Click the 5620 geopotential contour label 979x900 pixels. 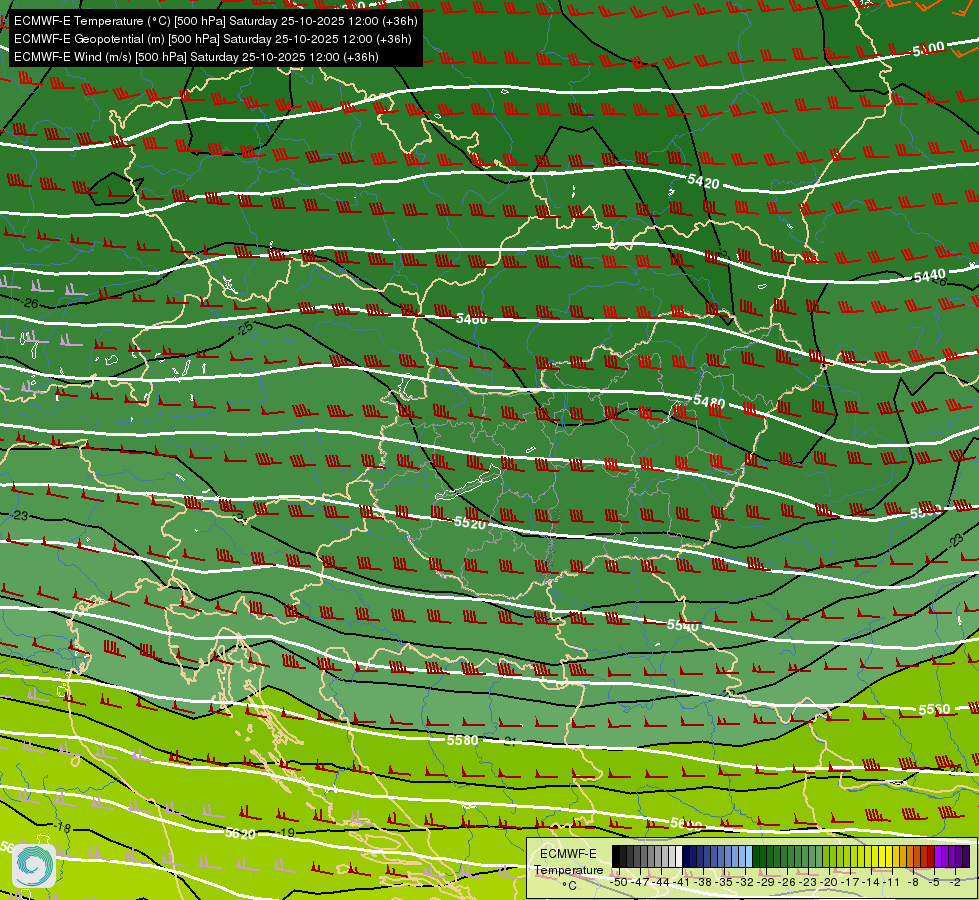click(x=240, y=833)
